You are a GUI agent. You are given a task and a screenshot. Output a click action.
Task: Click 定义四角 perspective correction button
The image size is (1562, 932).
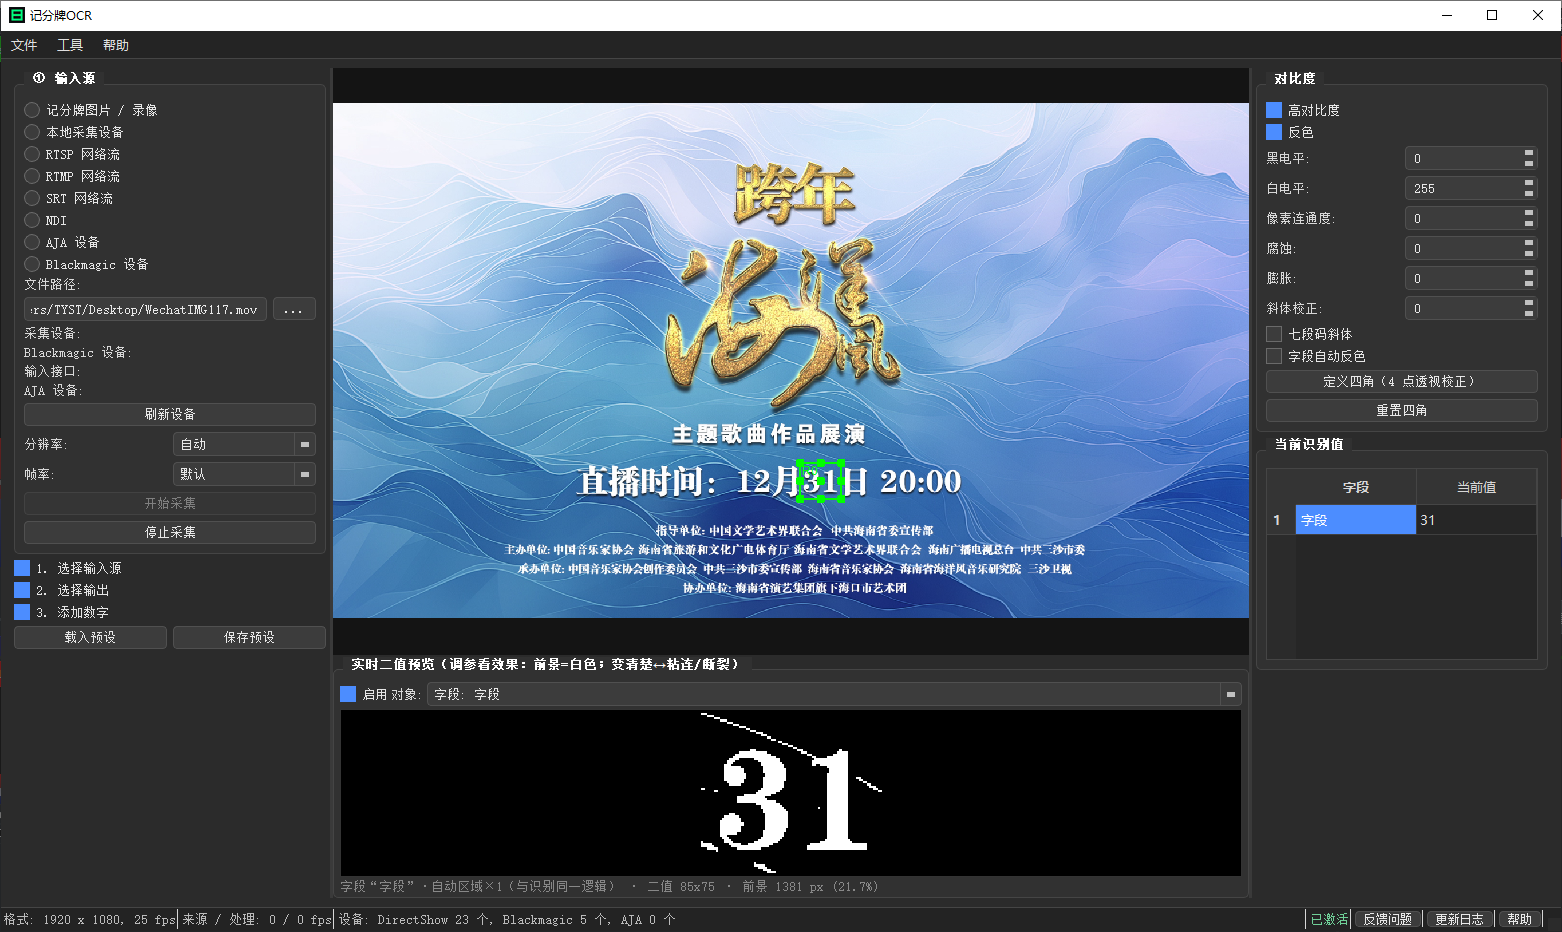[x=1401, y=381]
